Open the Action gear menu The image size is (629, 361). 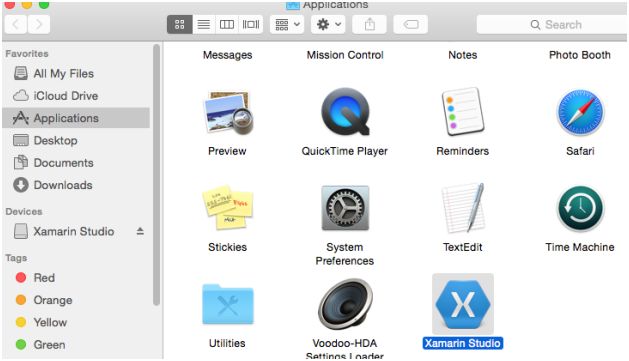[328, 24]
